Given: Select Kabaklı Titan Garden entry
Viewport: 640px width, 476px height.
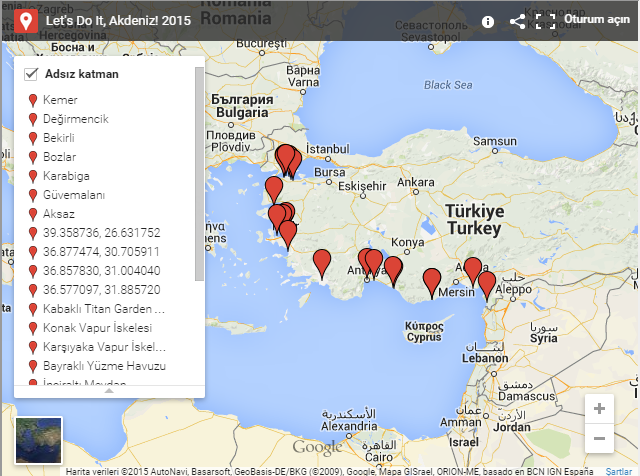Looking at the screenshot, I should (104, 309).
